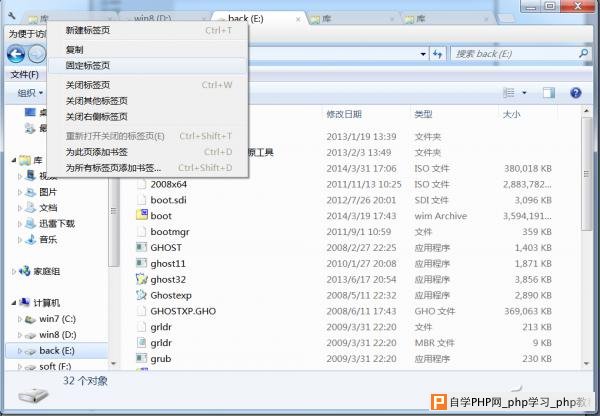Viewport: 600px width, 416px height.
Task: Open 文档 library in navigation pane
Action: point(48,208)
